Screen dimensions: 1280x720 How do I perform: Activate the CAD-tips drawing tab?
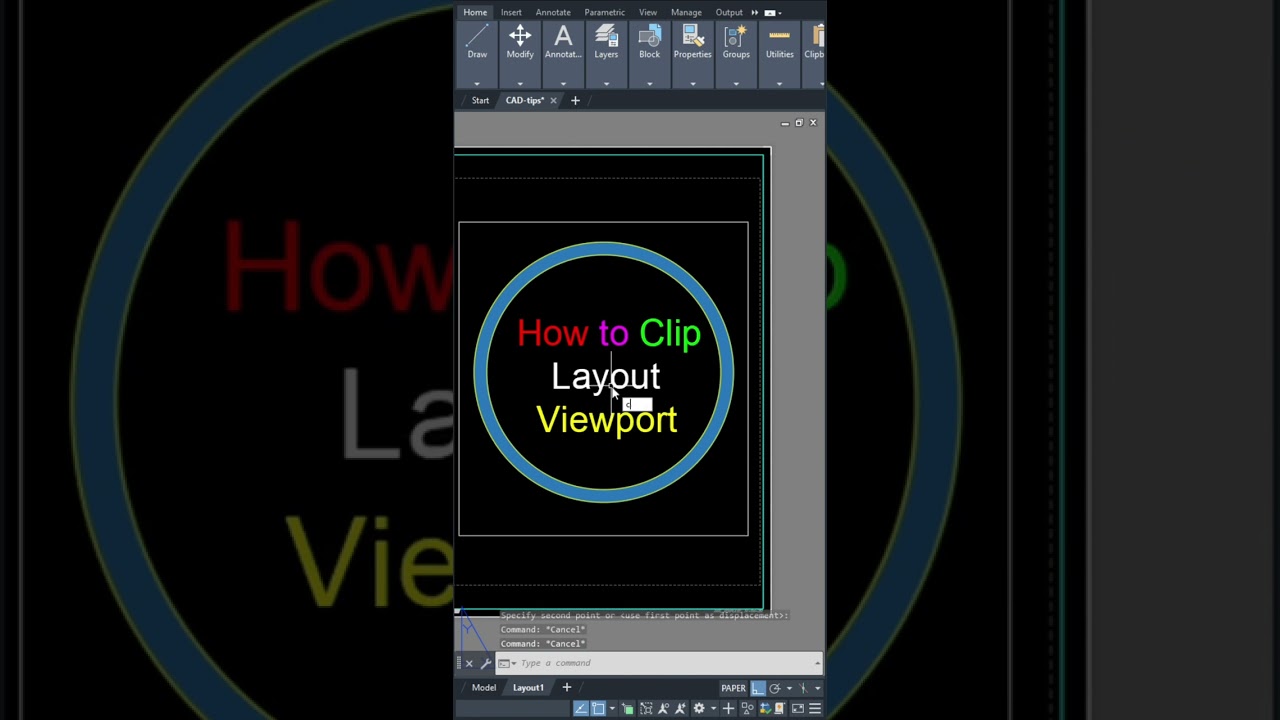524,100
